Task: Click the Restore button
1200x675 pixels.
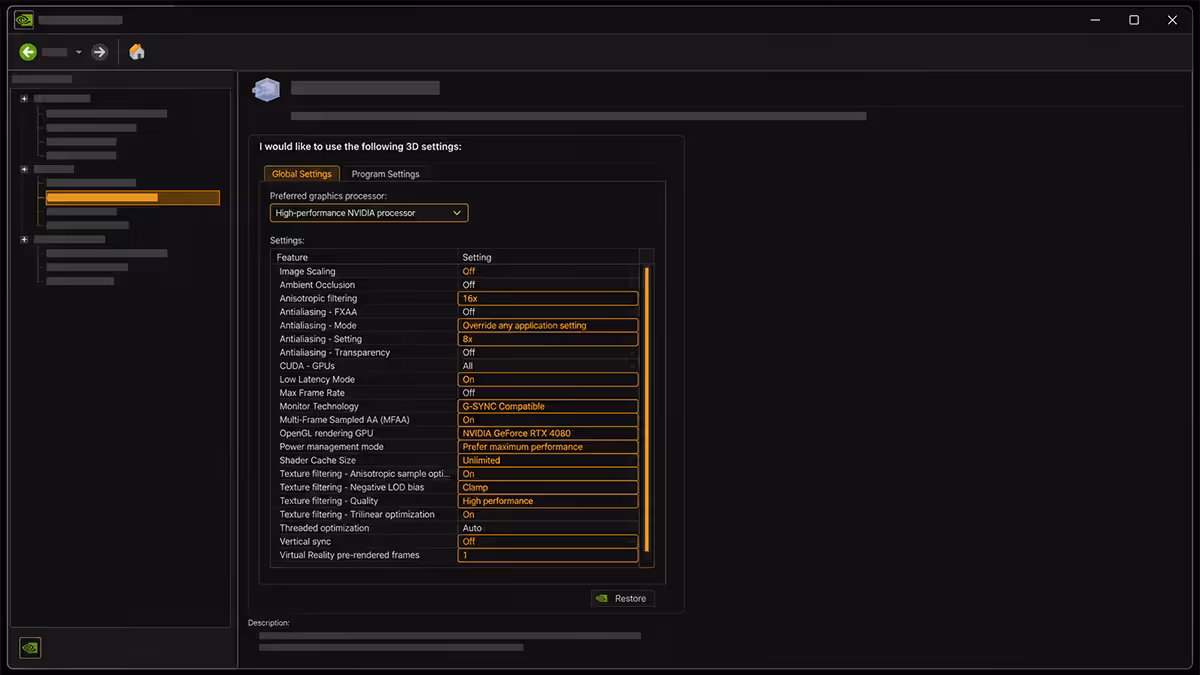Action: (x=622, y=598)
